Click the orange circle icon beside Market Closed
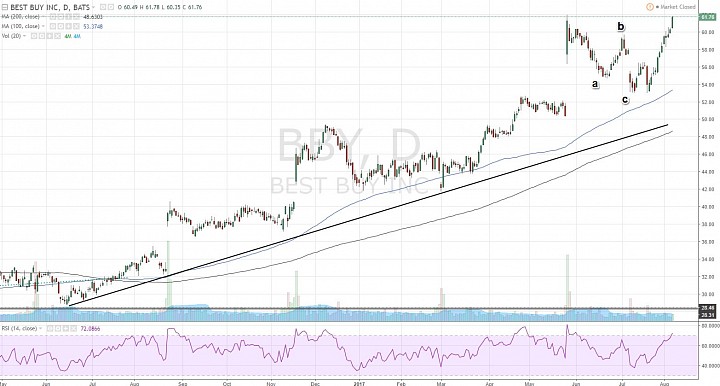This screenshot has width=720, height=386. coord(650,7)
